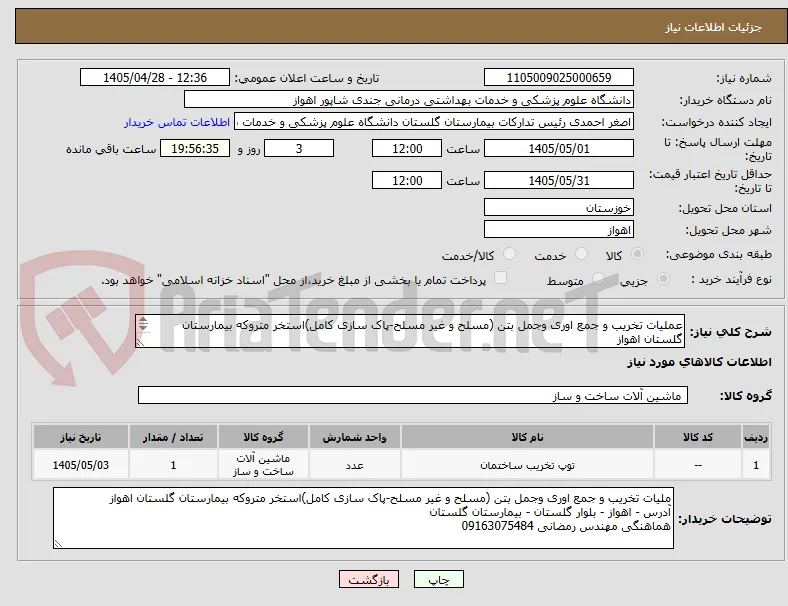Click the announcement date field 1405/04/28 - 12:36
This screenshot has height=606, width=788.
click(155, 78)
